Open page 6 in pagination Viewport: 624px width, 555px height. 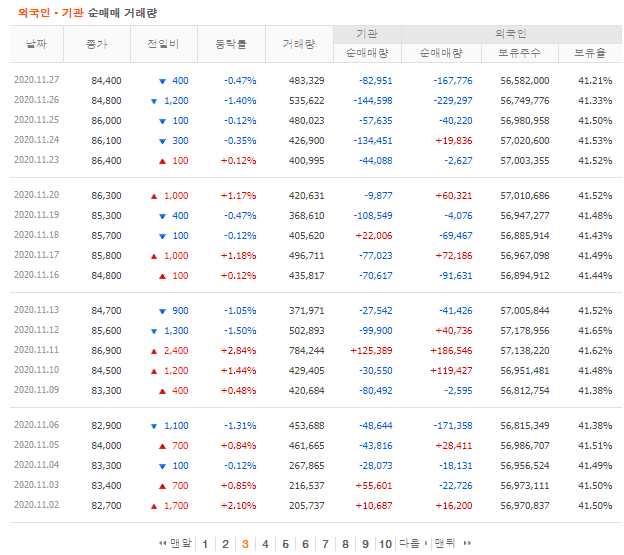[x=305, y=544]
